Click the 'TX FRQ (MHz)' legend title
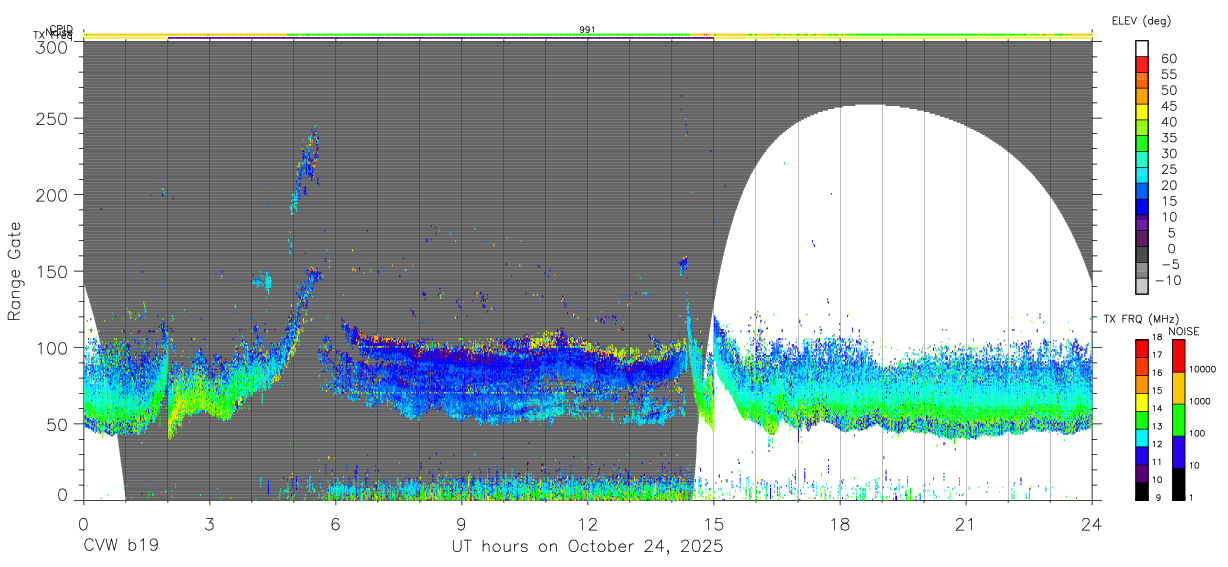Screen dimensions: 1228x567 [1141, 319]
